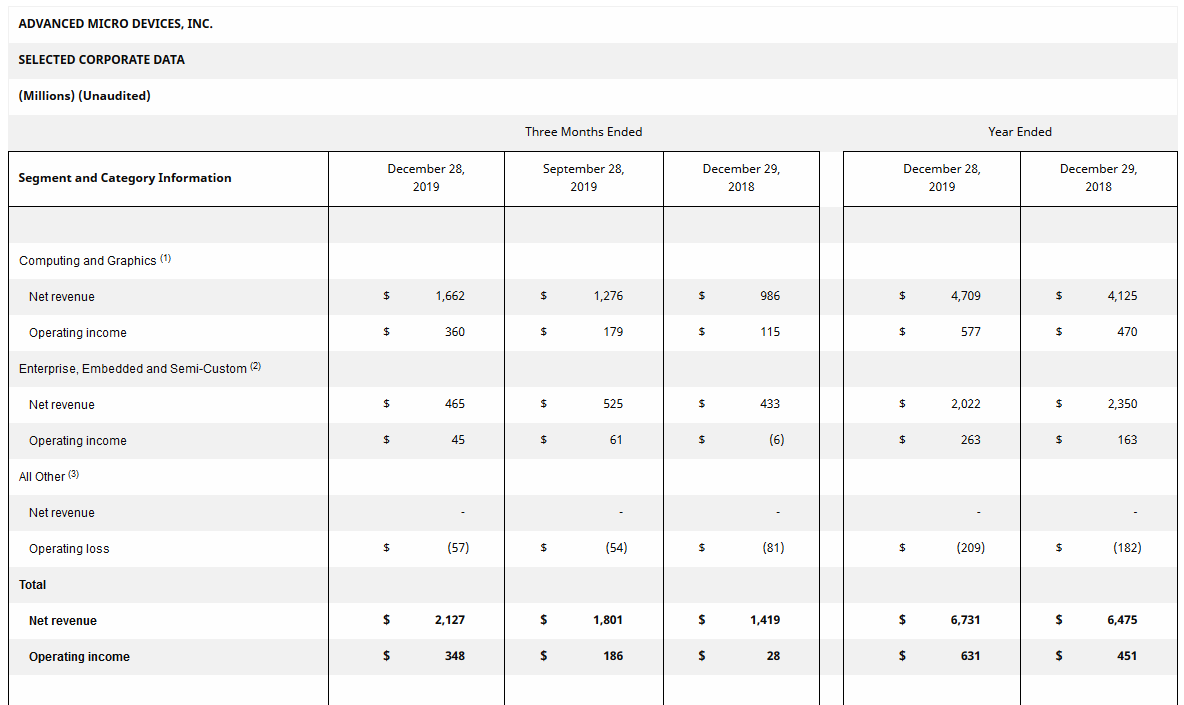1184x705 pixels.
Task: Click the SELECTED CORPORATE DATA heading
Action: [101, 60]
